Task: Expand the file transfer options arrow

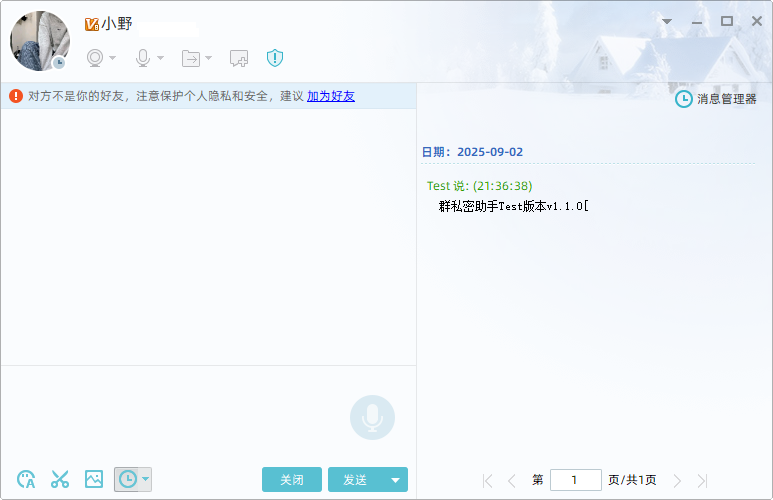Action: [x=209, y=58]
